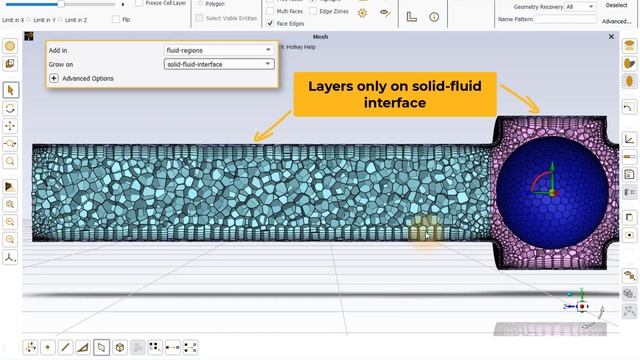This screenshot has width=640, height=360.
Task: Close the Mesh graphics window
Action: coord(611,37)
